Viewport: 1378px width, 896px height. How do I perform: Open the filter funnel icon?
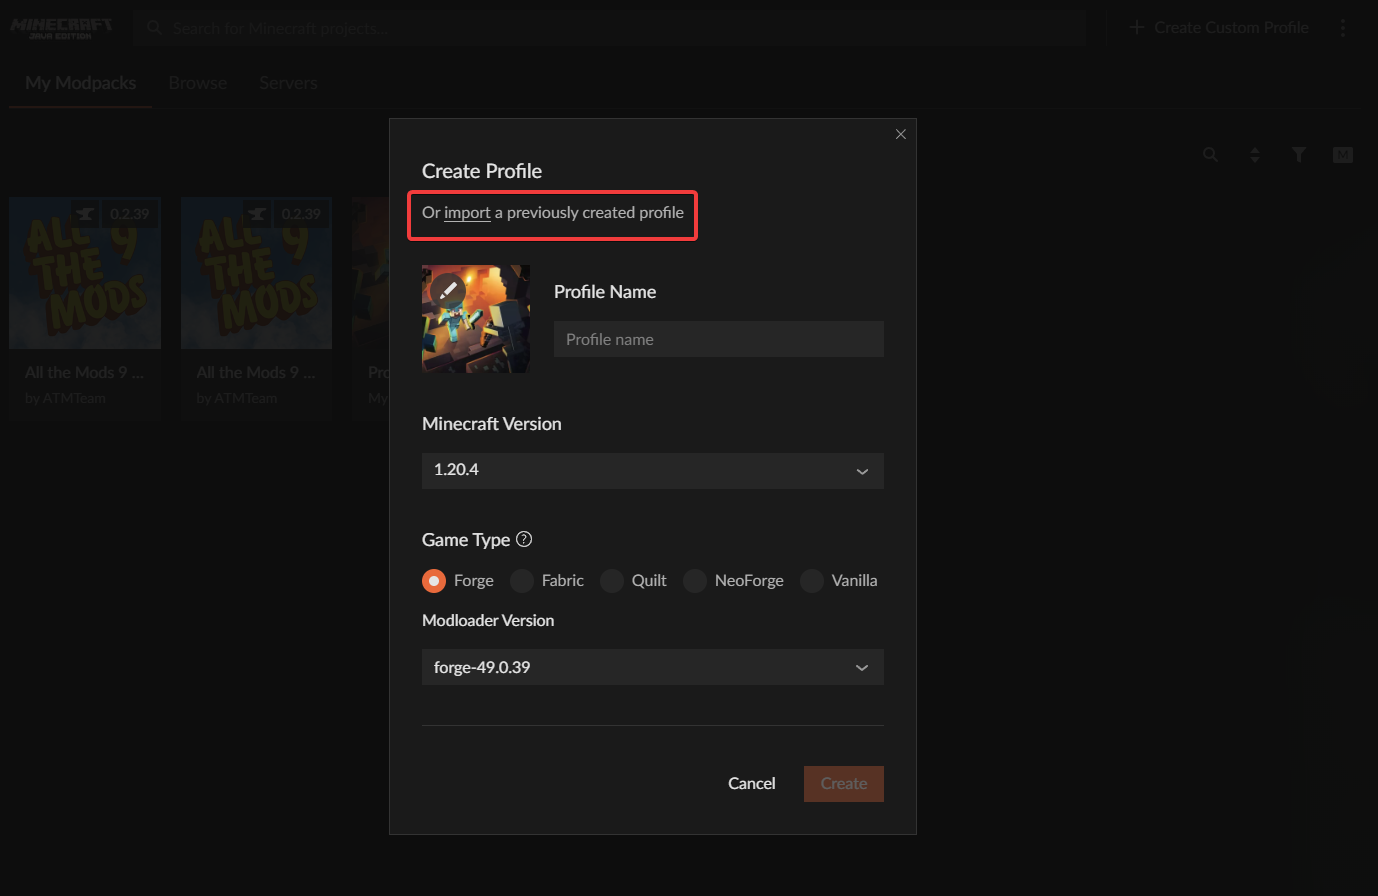[1298, 155]
